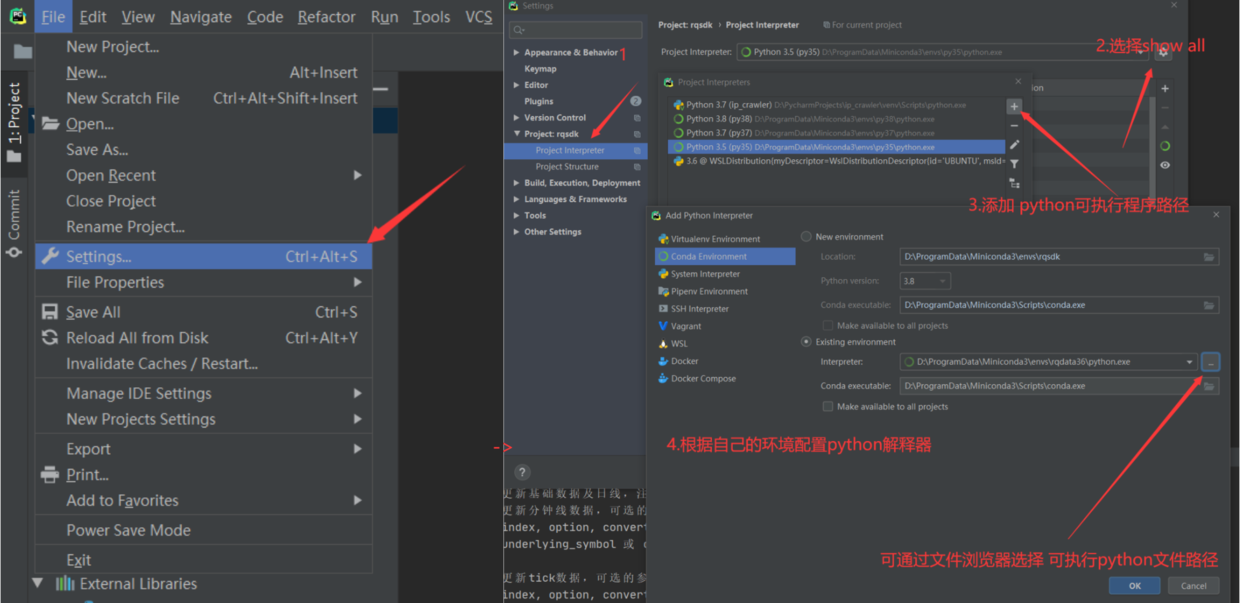Screen dimensions: 1240x603
Task: Select Docker Compose interpreter option
Action: (725, 379)
